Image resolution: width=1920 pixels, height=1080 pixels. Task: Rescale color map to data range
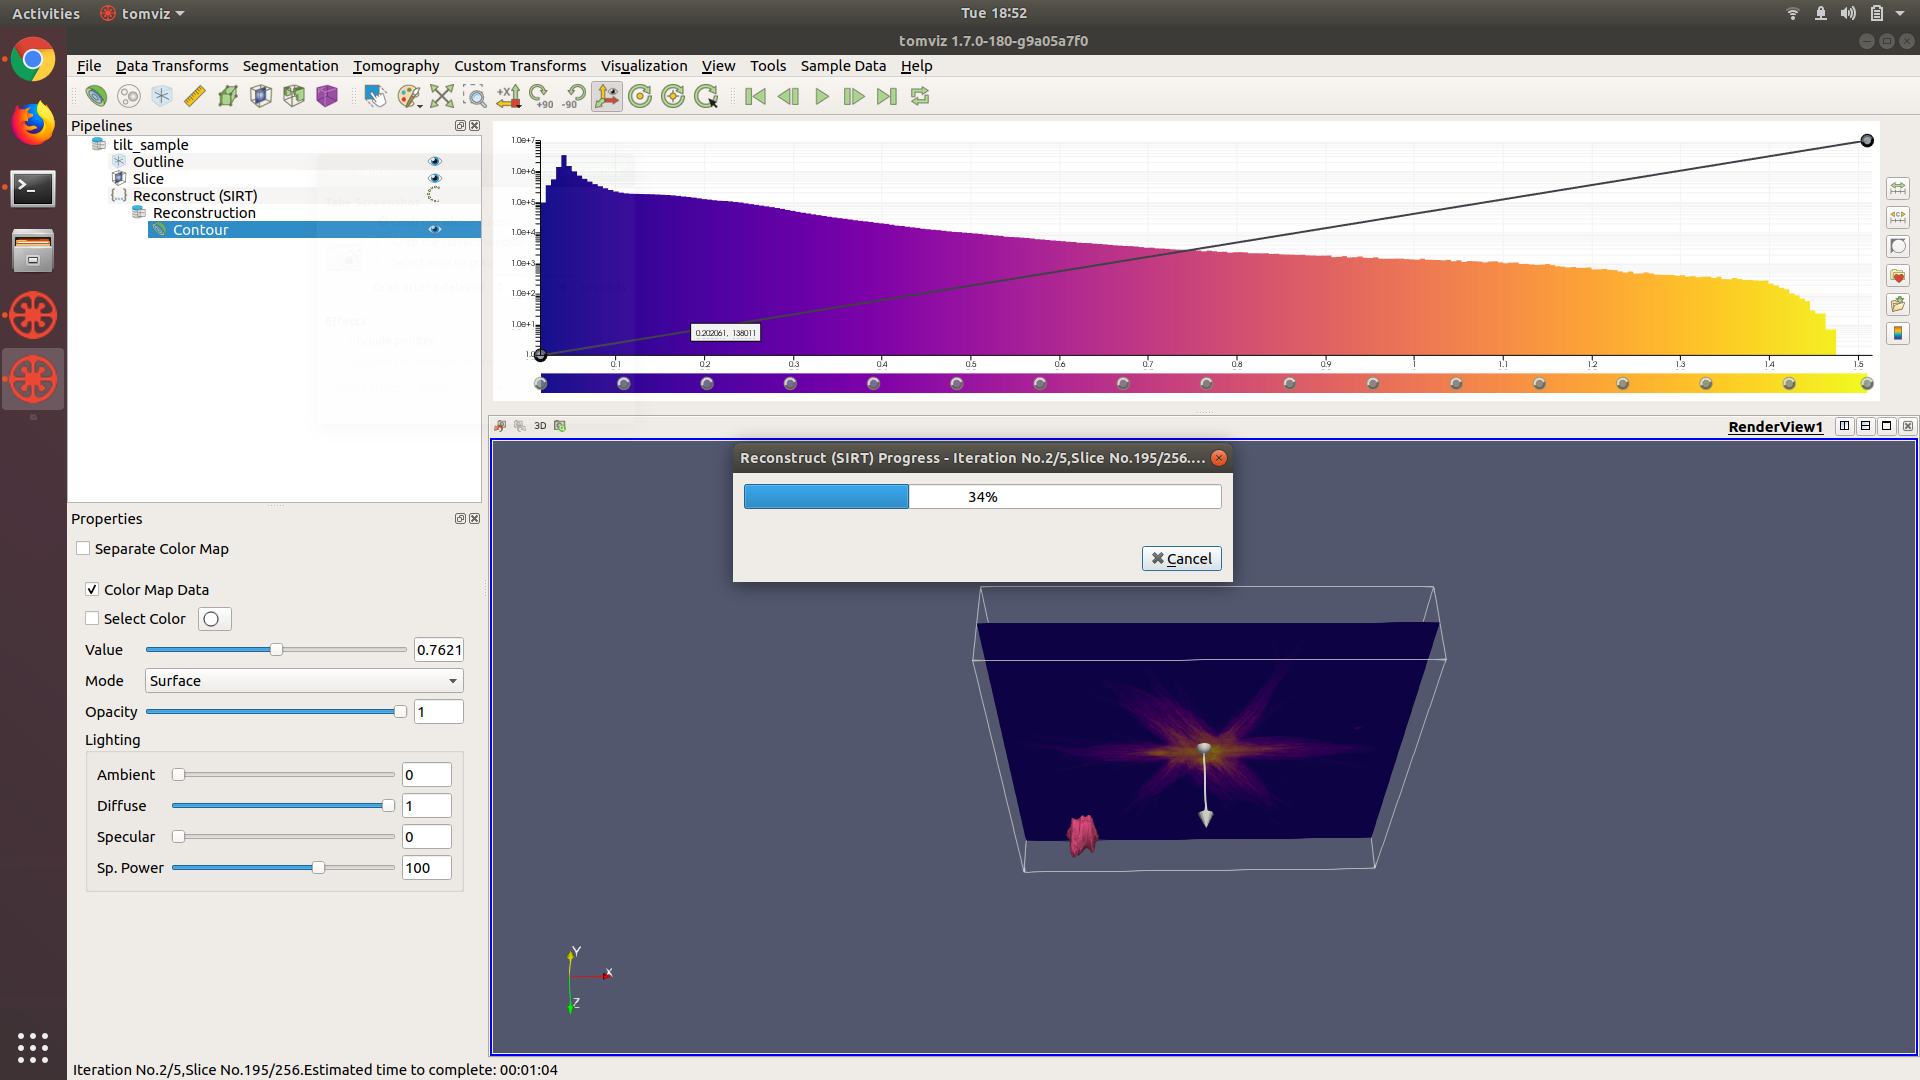pyautogui.click(x=1897, y=188)
